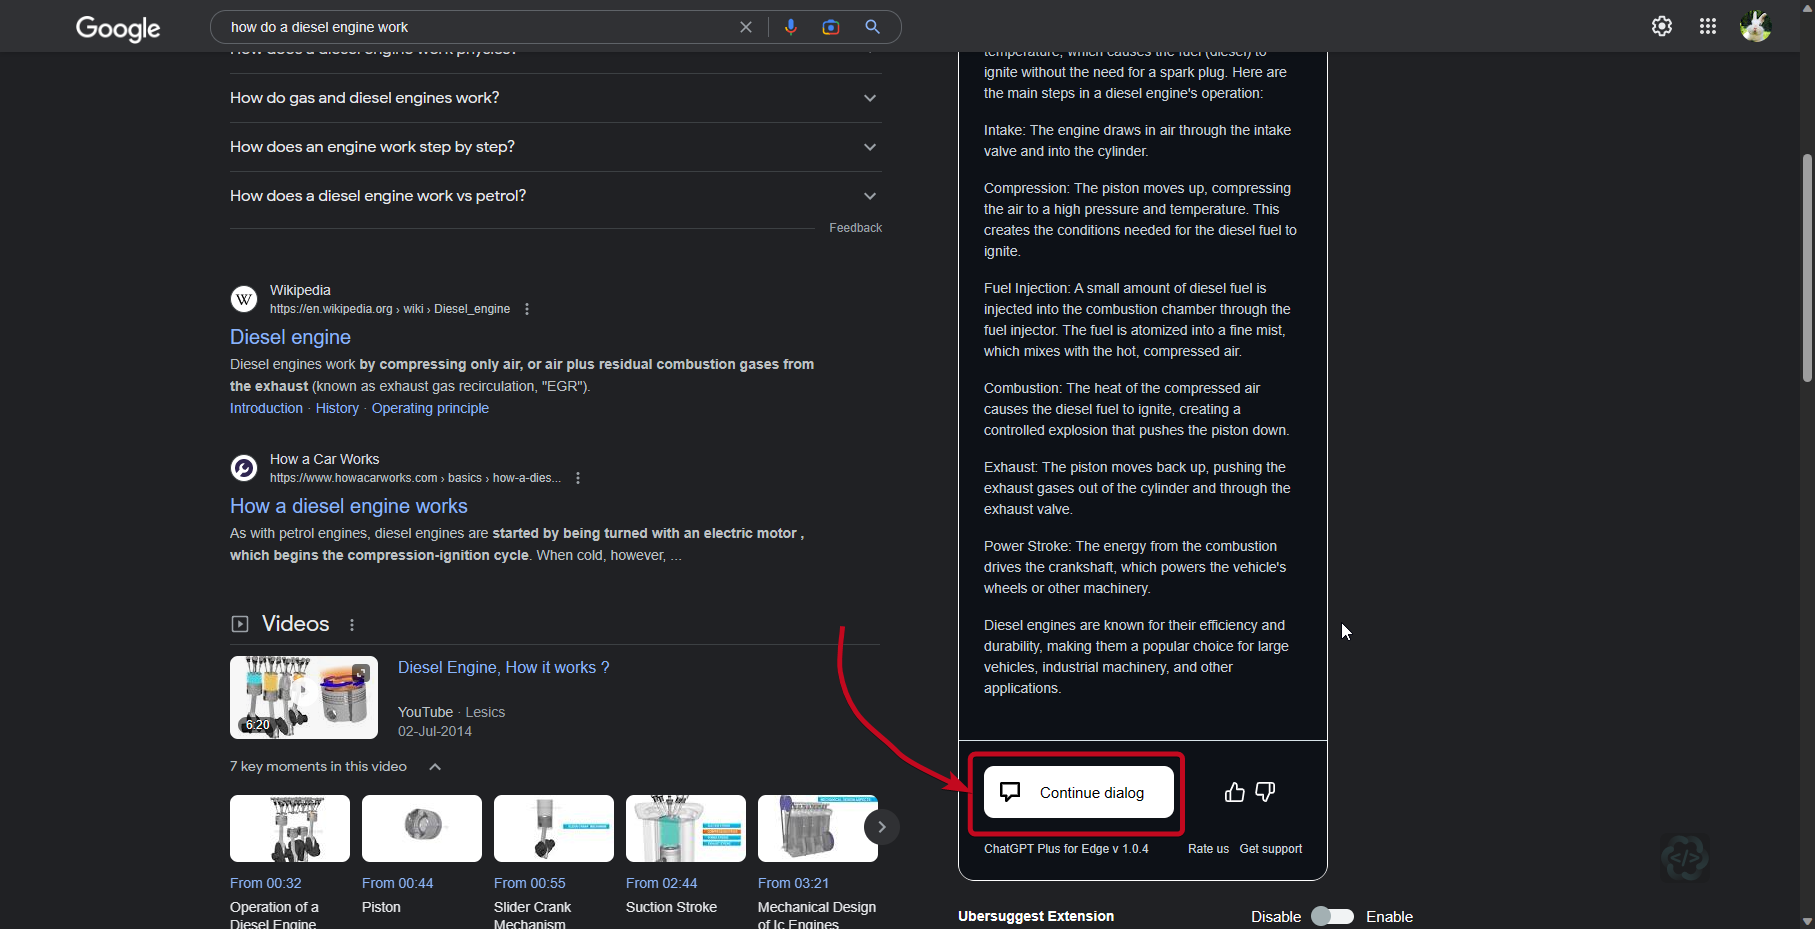Click Ubersuggest Extension heading
The width and height of the screenshot is (1815, 929).
coord(1036,916)
